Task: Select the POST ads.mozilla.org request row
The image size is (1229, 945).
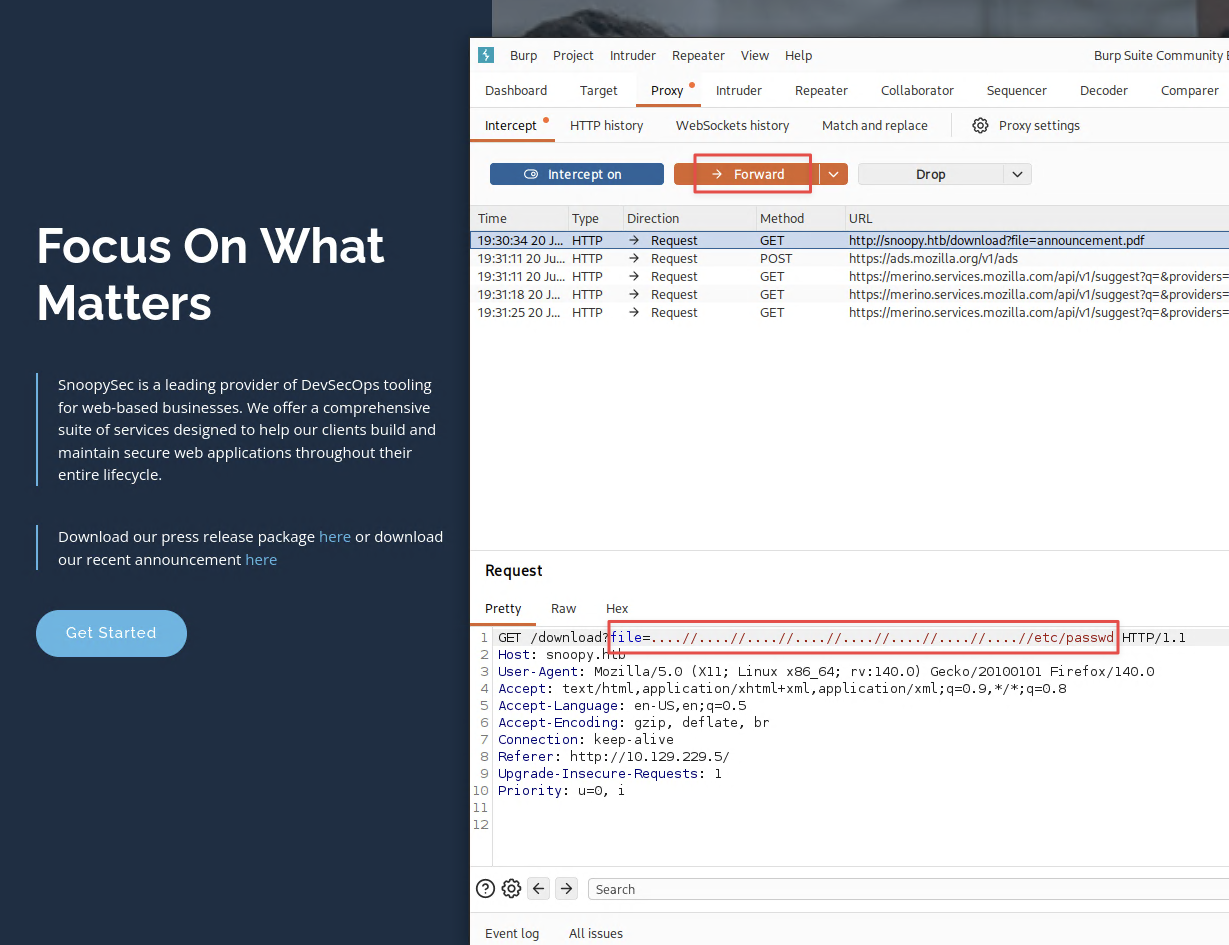Action: point(850,258)
